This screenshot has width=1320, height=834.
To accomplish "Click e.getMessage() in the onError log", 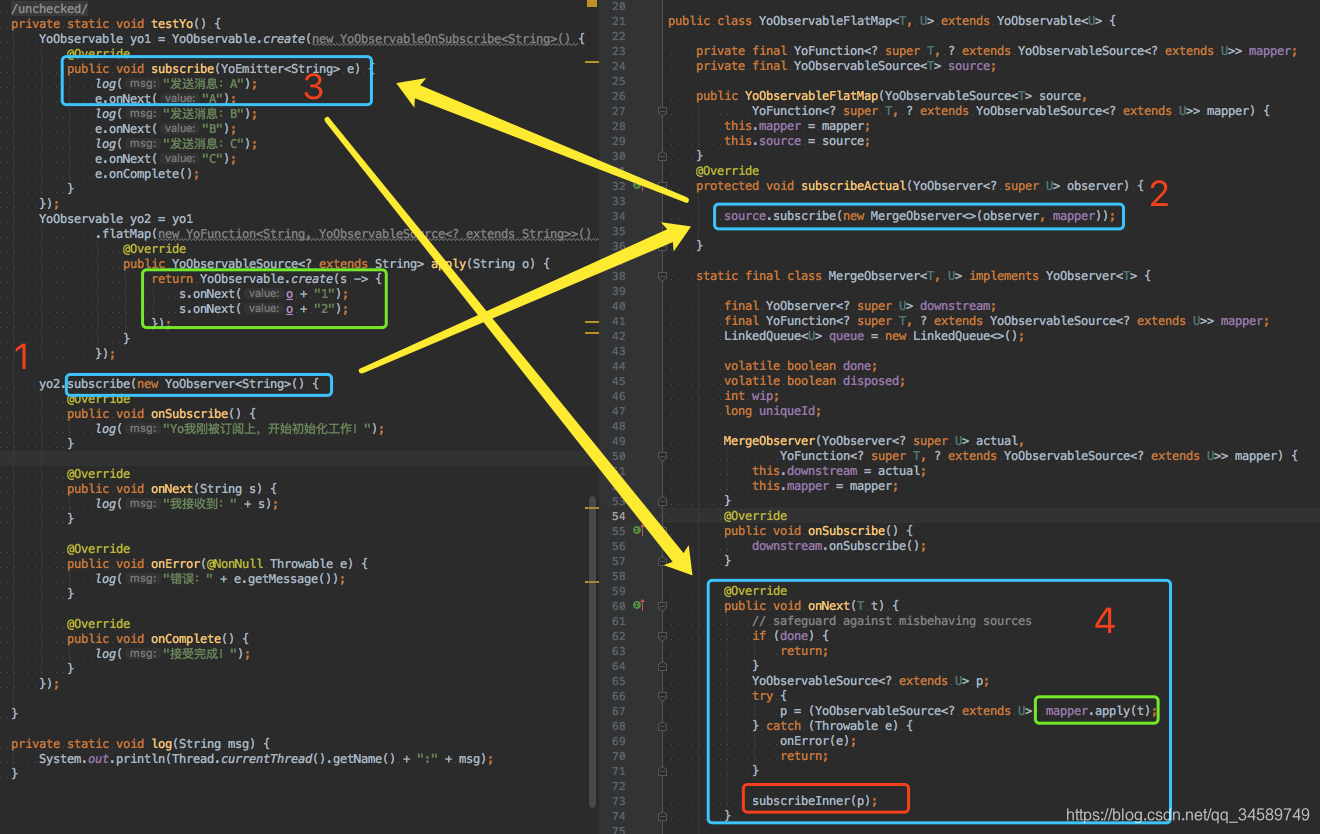I will coord(283,579).
